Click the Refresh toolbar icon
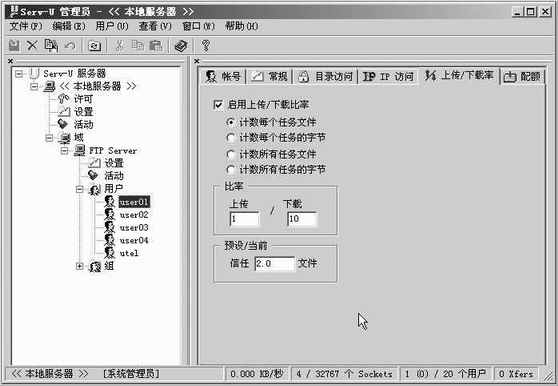 click(95, 46)
